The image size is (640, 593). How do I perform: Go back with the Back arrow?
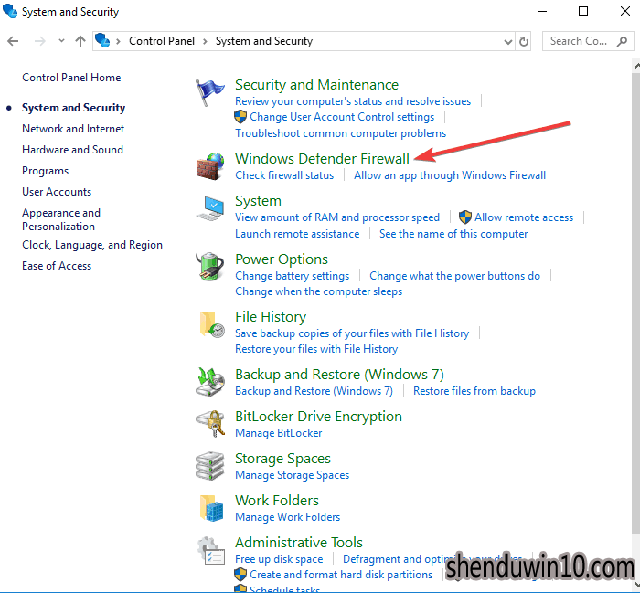[13, 41]
